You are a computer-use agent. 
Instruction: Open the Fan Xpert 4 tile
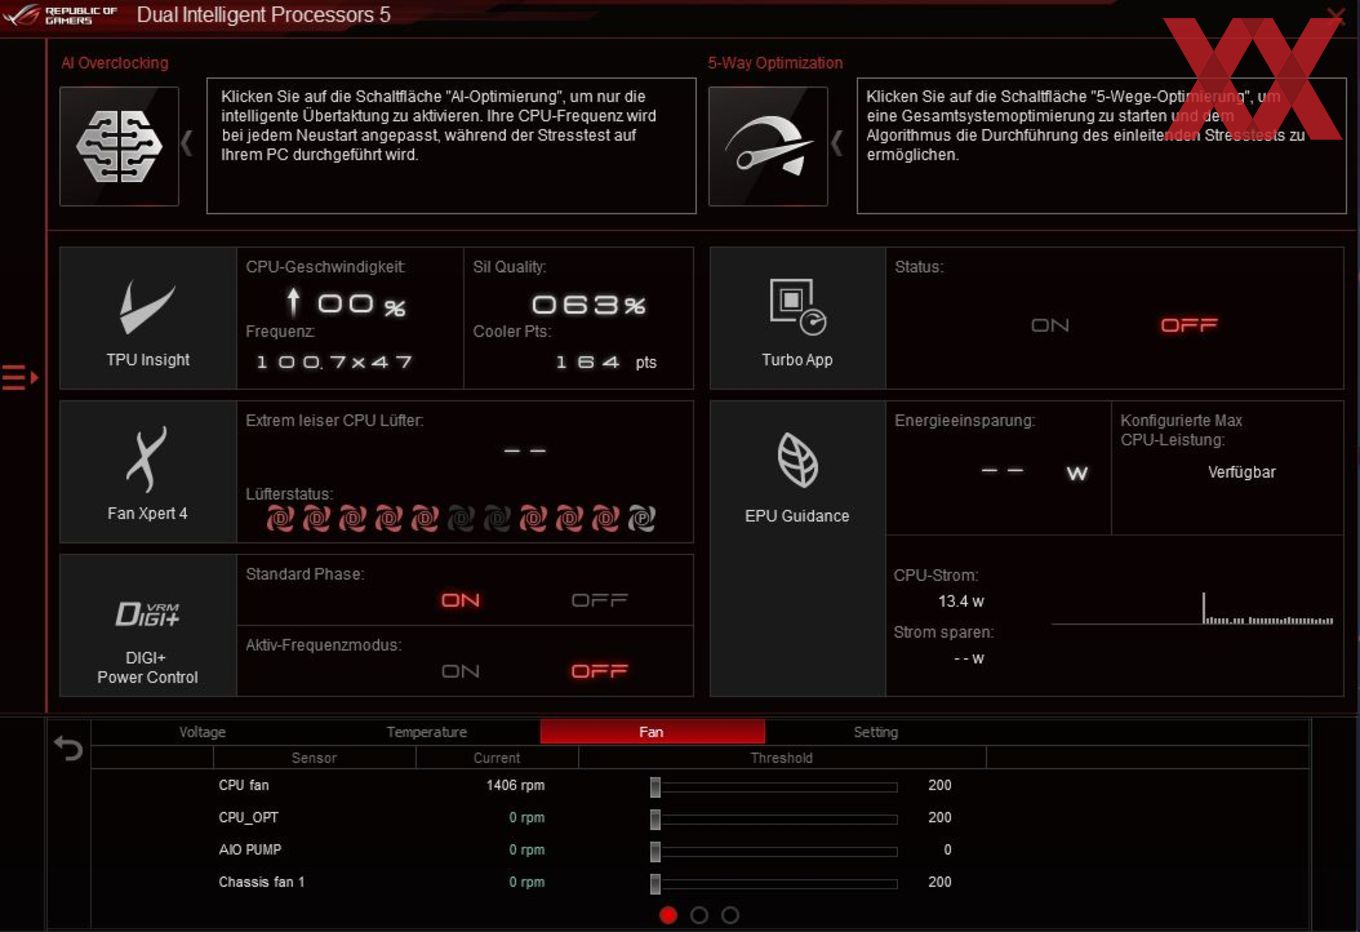pos(148,472)
